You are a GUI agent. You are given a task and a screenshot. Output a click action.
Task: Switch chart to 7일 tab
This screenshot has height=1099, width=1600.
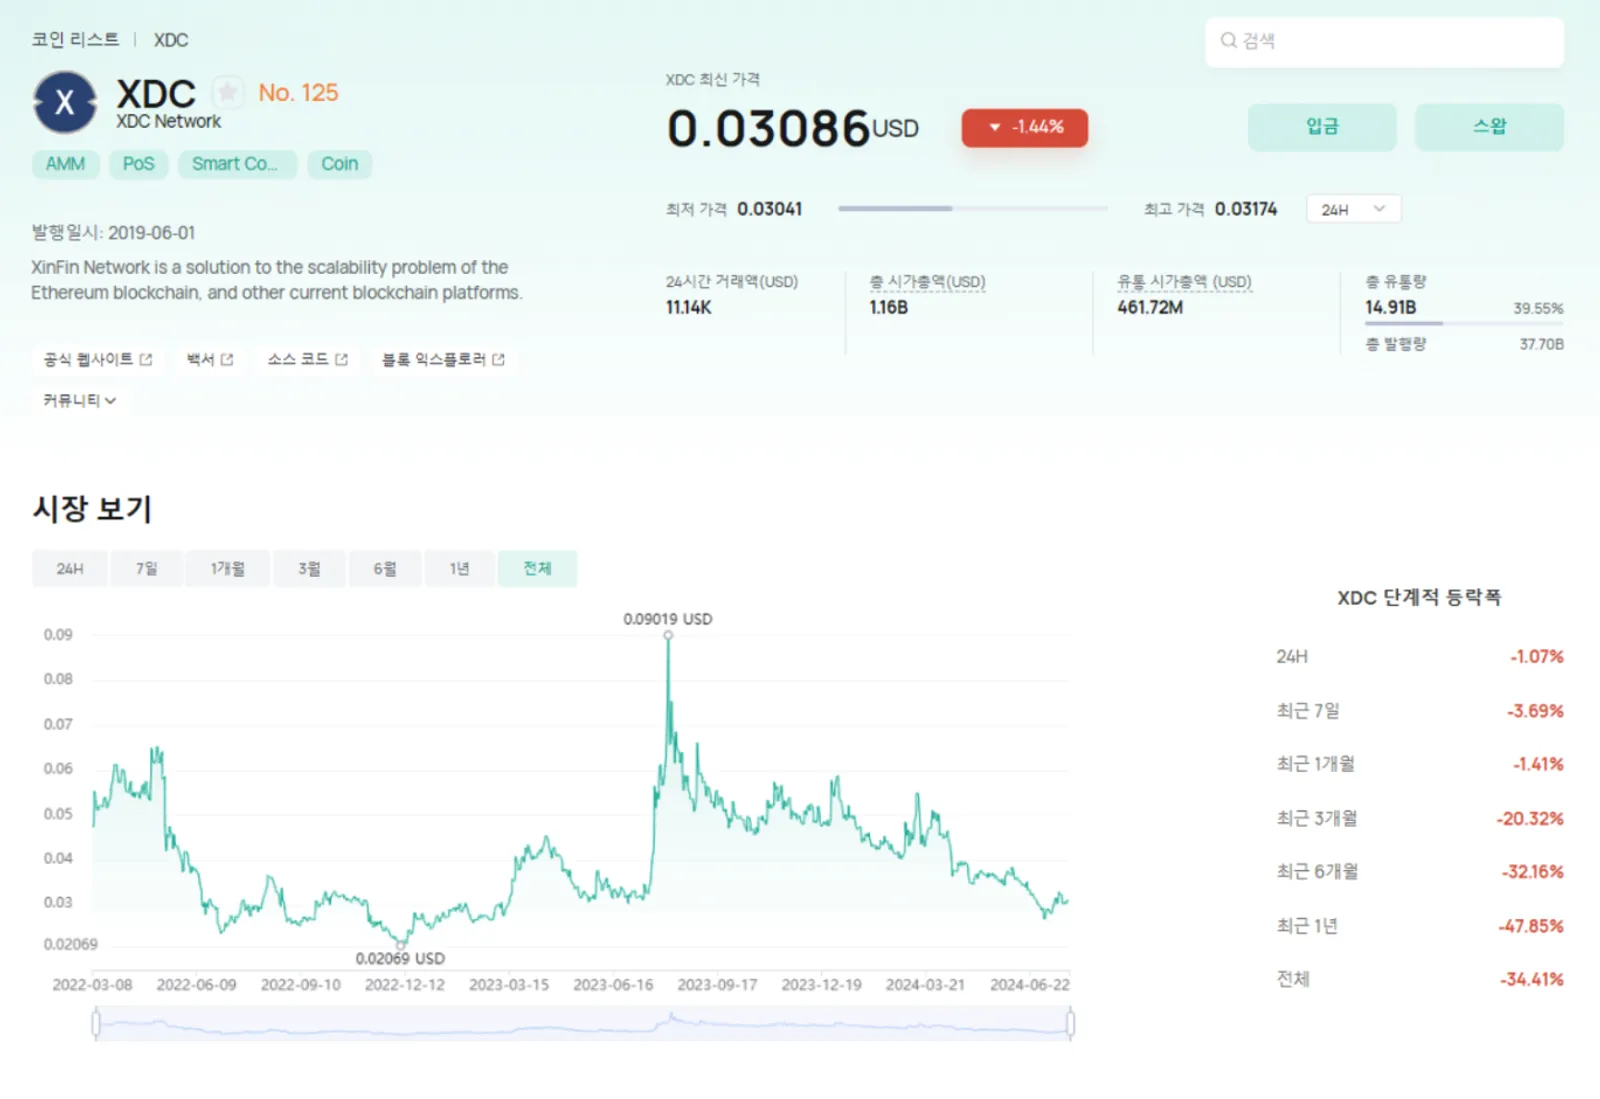(x=147, y=569)
